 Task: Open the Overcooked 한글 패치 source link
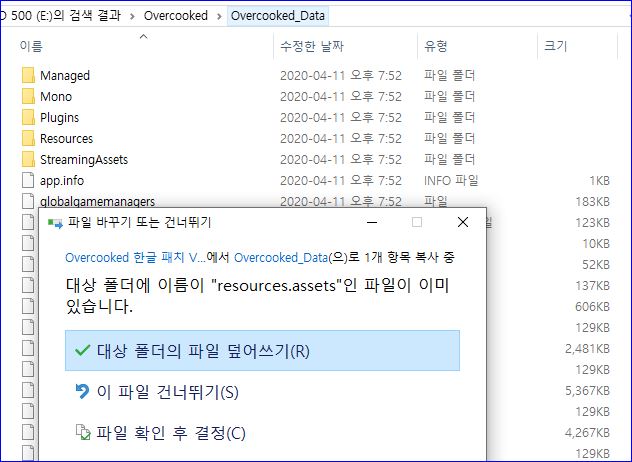point(135,257)
